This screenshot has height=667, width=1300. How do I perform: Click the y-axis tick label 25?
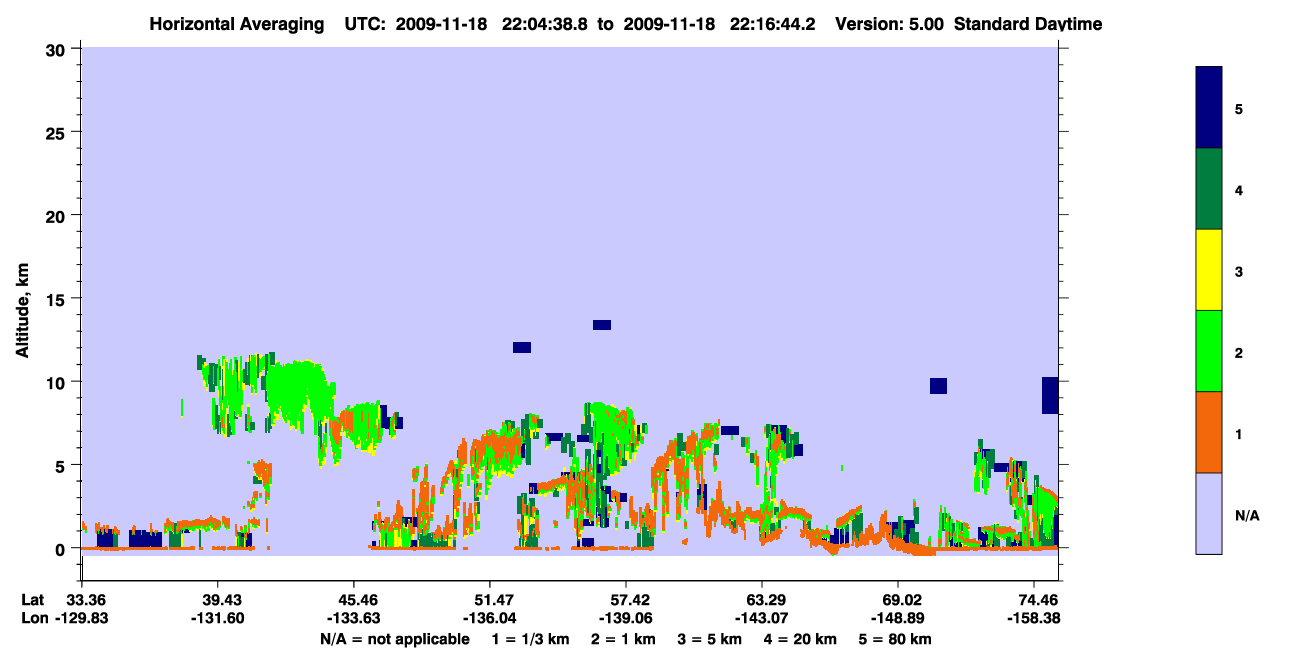click(58, 132)
